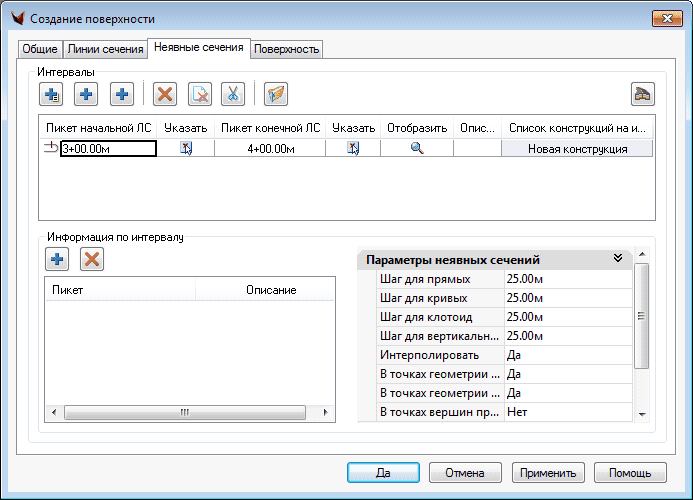Screen dimensions: 693x500
Task: Add a point with plus icon in Информация по интервалу
Action: click(x=57, y=260)
